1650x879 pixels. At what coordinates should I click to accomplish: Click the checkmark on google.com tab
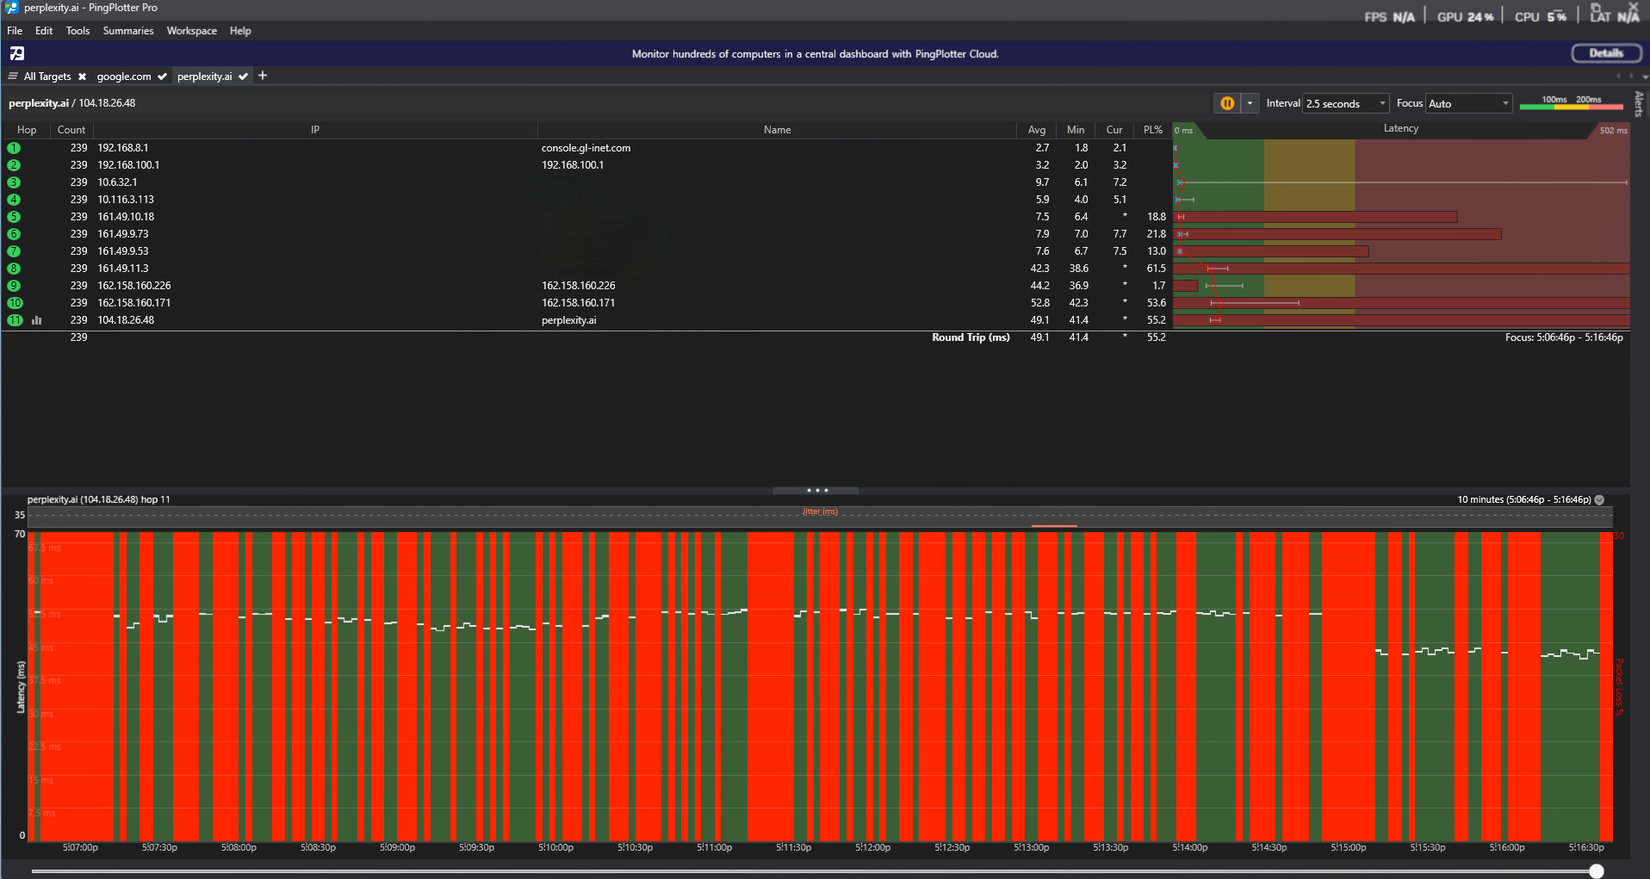[162, 76]
